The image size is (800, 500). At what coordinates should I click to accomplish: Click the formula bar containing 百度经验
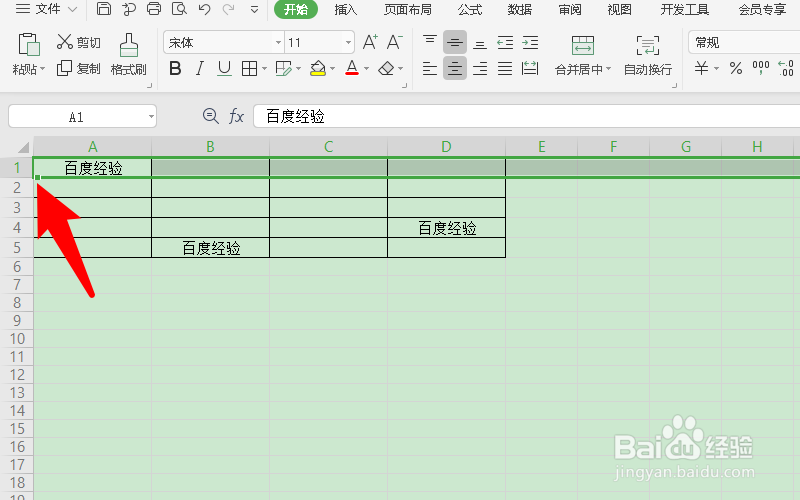point(527,116)
